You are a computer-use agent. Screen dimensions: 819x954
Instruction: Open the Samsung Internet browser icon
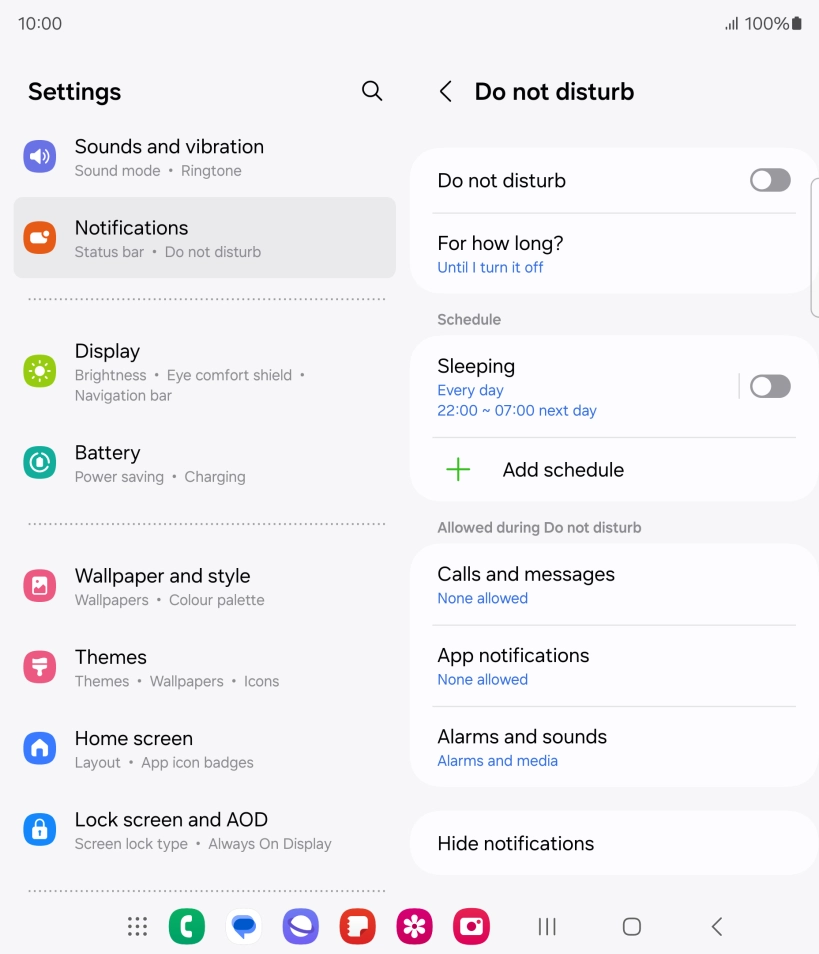point(301,926)
